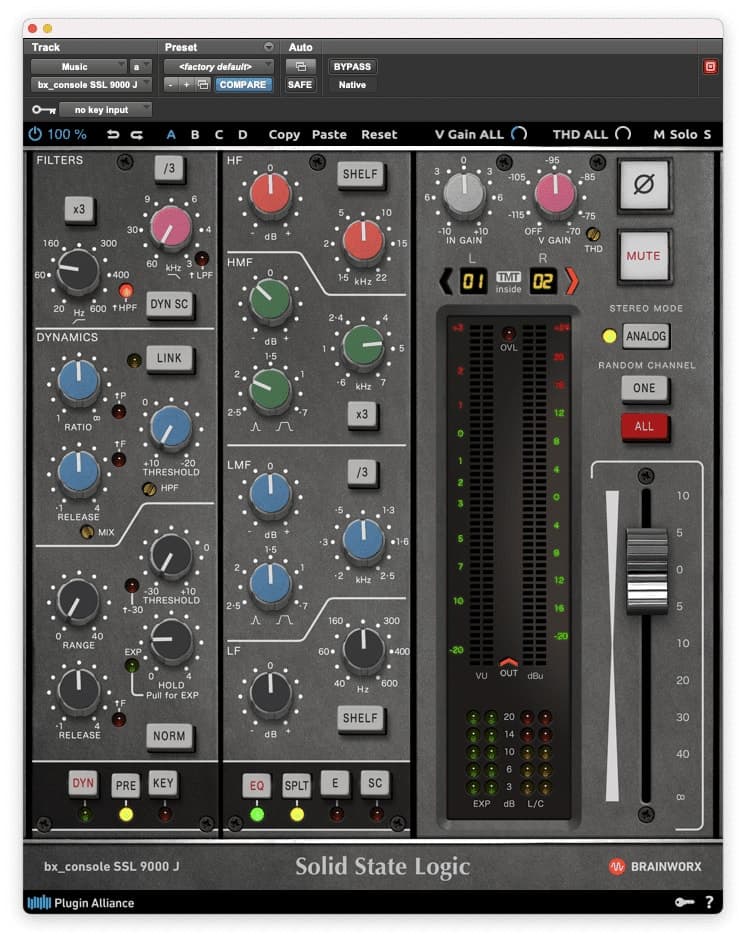Switch to settings bank D
The width and height of the screenshot is (746, 941).
242,134
